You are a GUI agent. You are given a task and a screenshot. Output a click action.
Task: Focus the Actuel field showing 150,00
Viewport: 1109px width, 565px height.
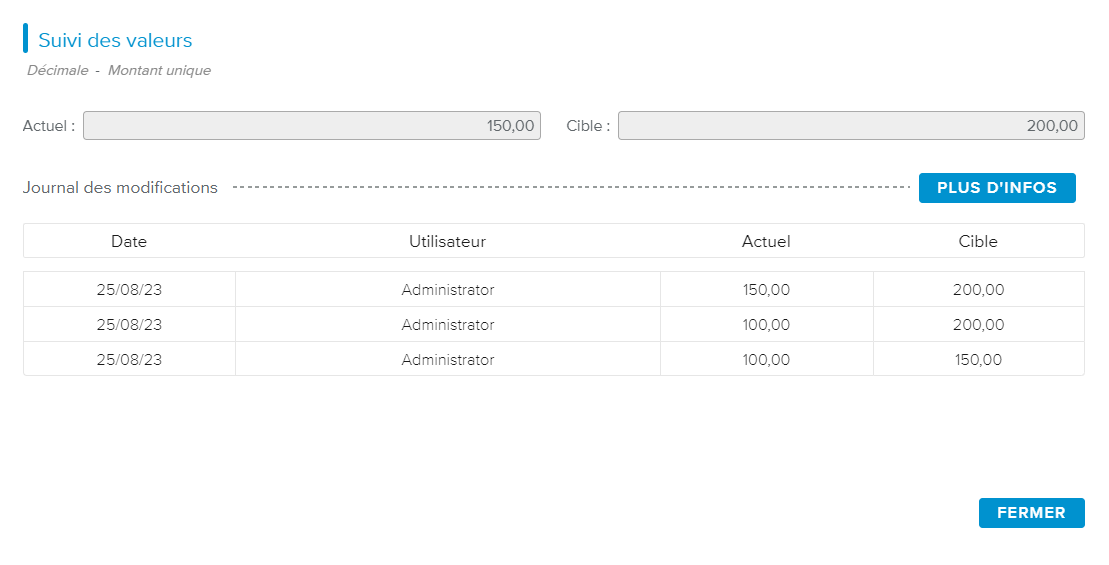312,126
